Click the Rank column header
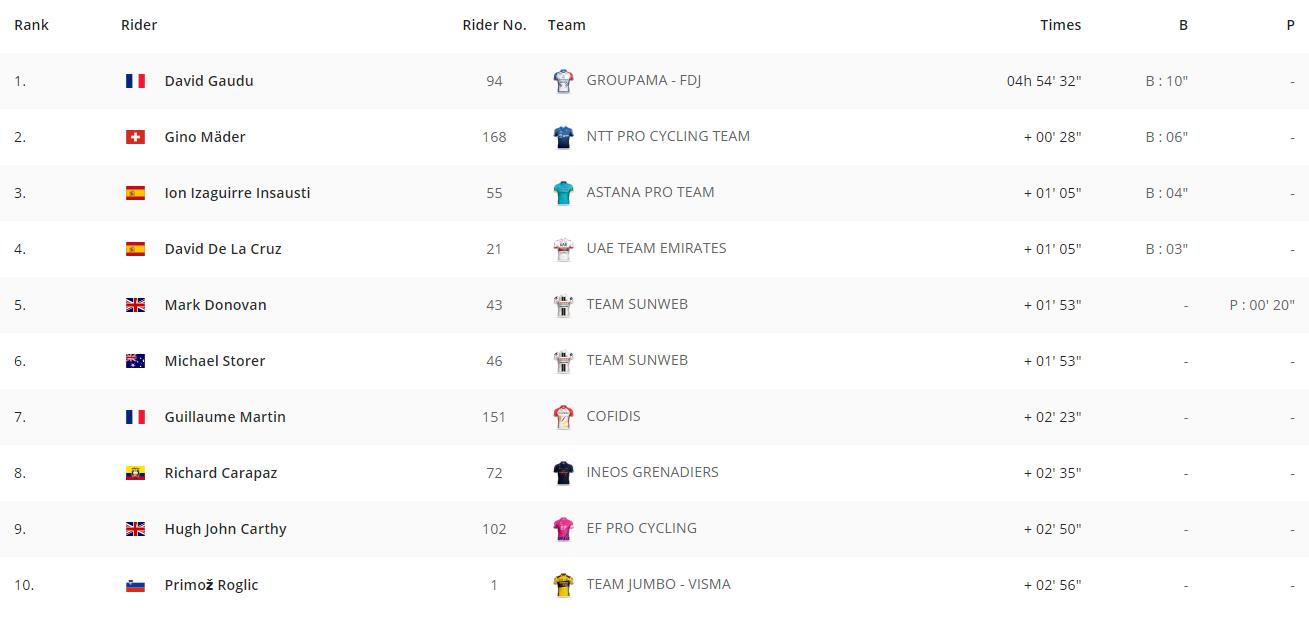Screen dimensions: 1309x621 pyautogui.click(x=31, y=25)
